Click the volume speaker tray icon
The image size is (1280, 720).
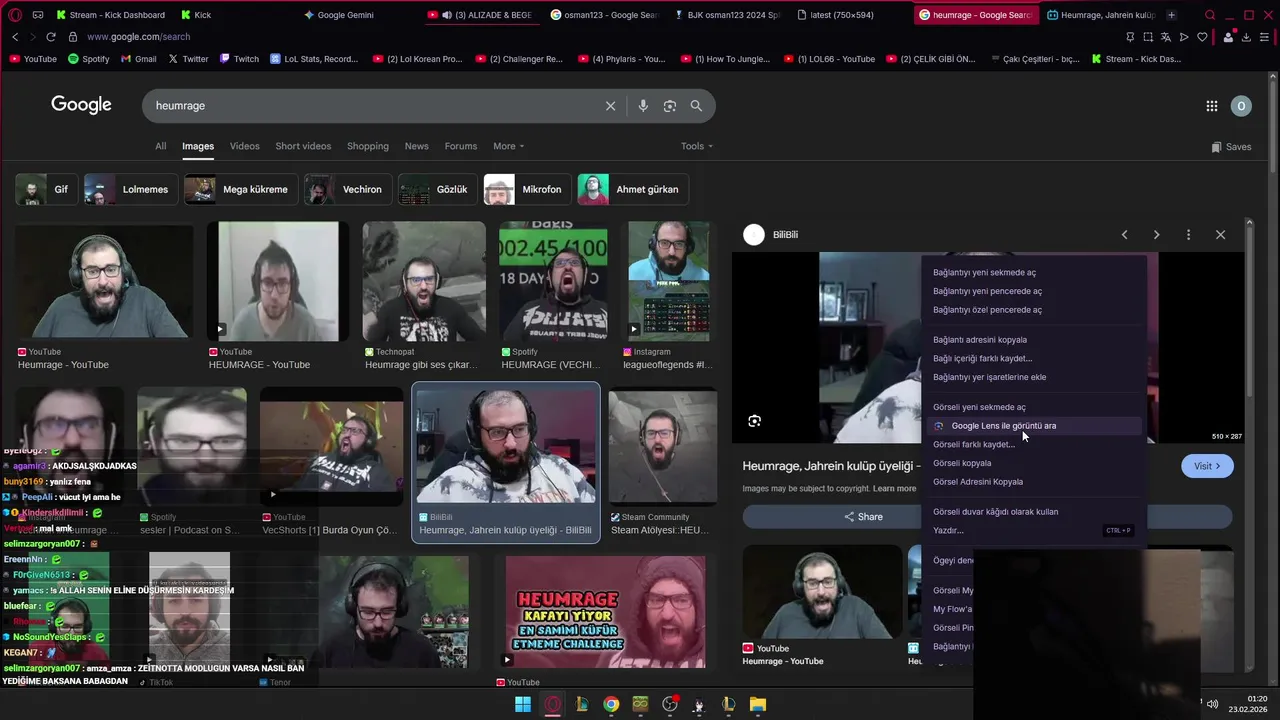point(1213,704)
